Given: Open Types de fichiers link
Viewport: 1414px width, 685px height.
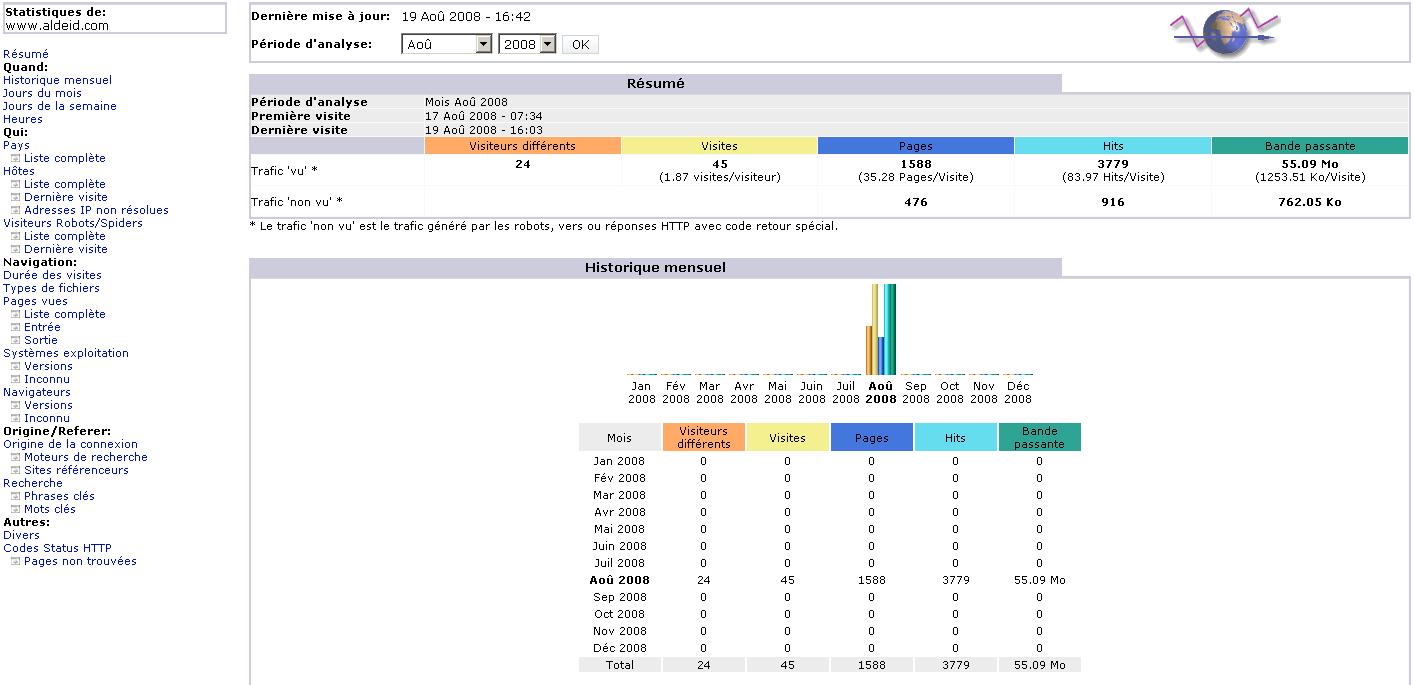Looking at the screenshot, I should (x=51, y=288).
